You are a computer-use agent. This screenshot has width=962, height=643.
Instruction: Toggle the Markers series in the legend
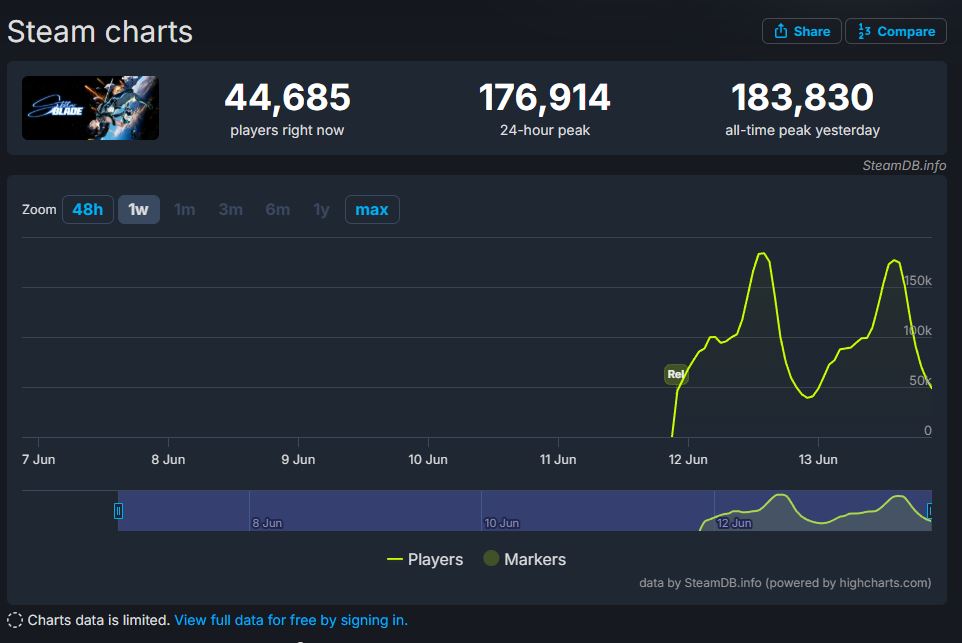pos(525,560)
